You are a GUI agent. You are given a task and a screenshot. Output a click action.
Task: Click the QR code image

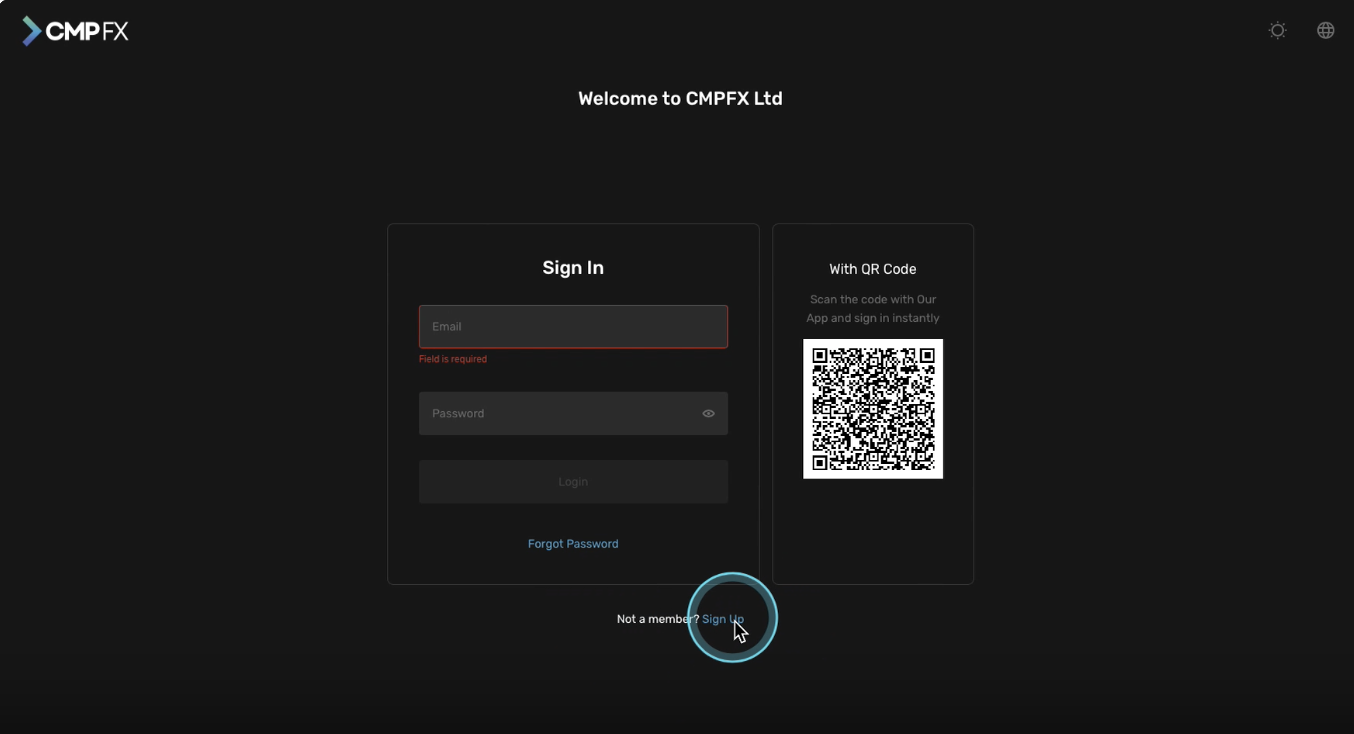click(873, 409)
